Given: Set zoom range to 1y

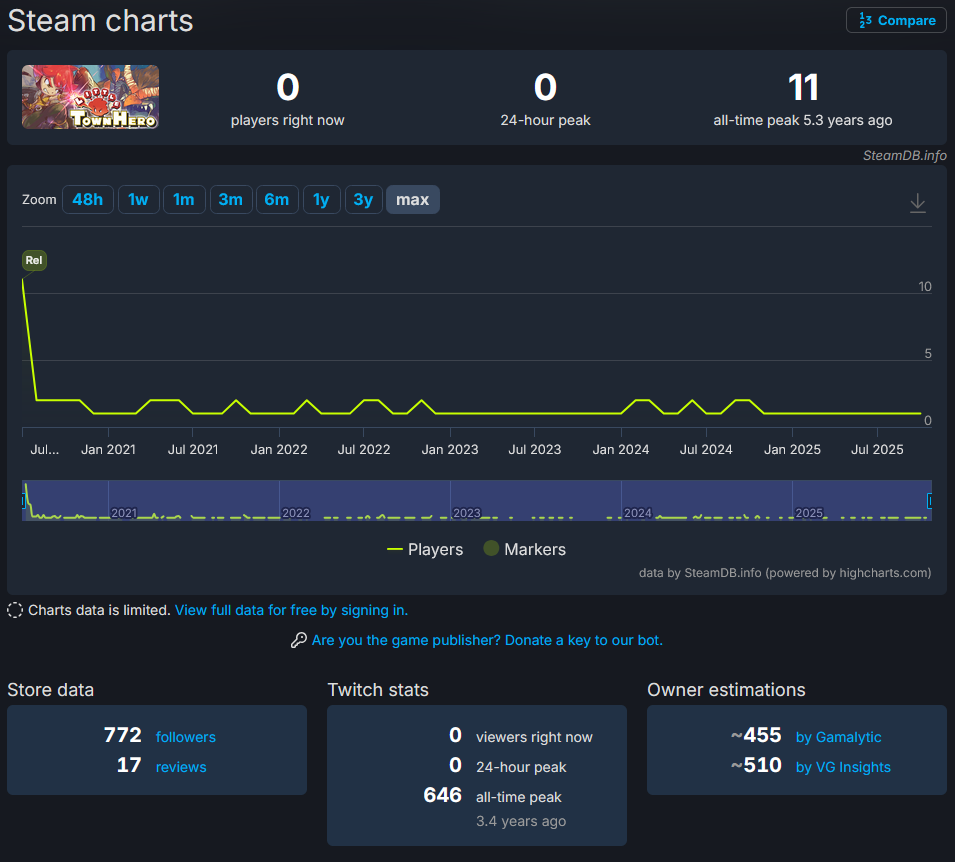Looking at the screenshot, I should click(x=322, y=199).
